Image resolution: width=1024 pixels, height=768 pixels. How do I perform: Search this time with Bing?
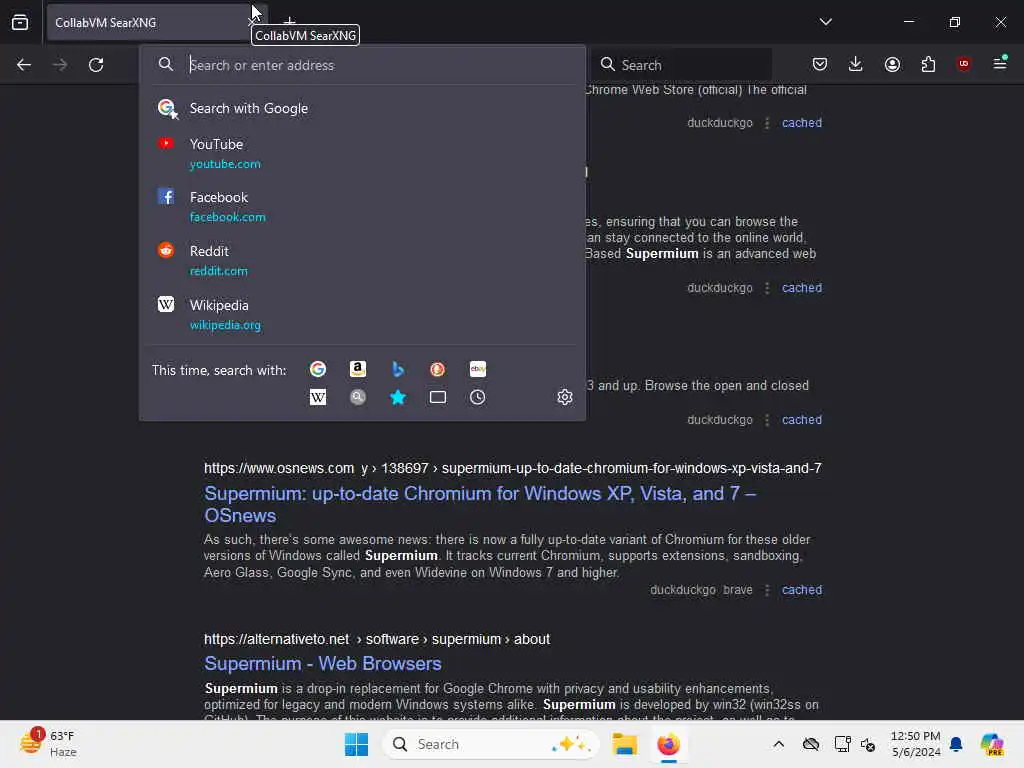tap(398, 369)
